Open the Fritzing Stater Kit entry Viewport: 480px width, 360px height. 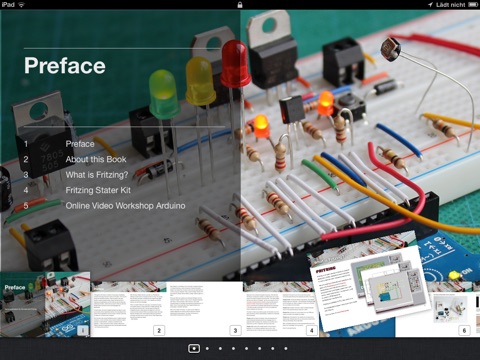coord(98,190)
